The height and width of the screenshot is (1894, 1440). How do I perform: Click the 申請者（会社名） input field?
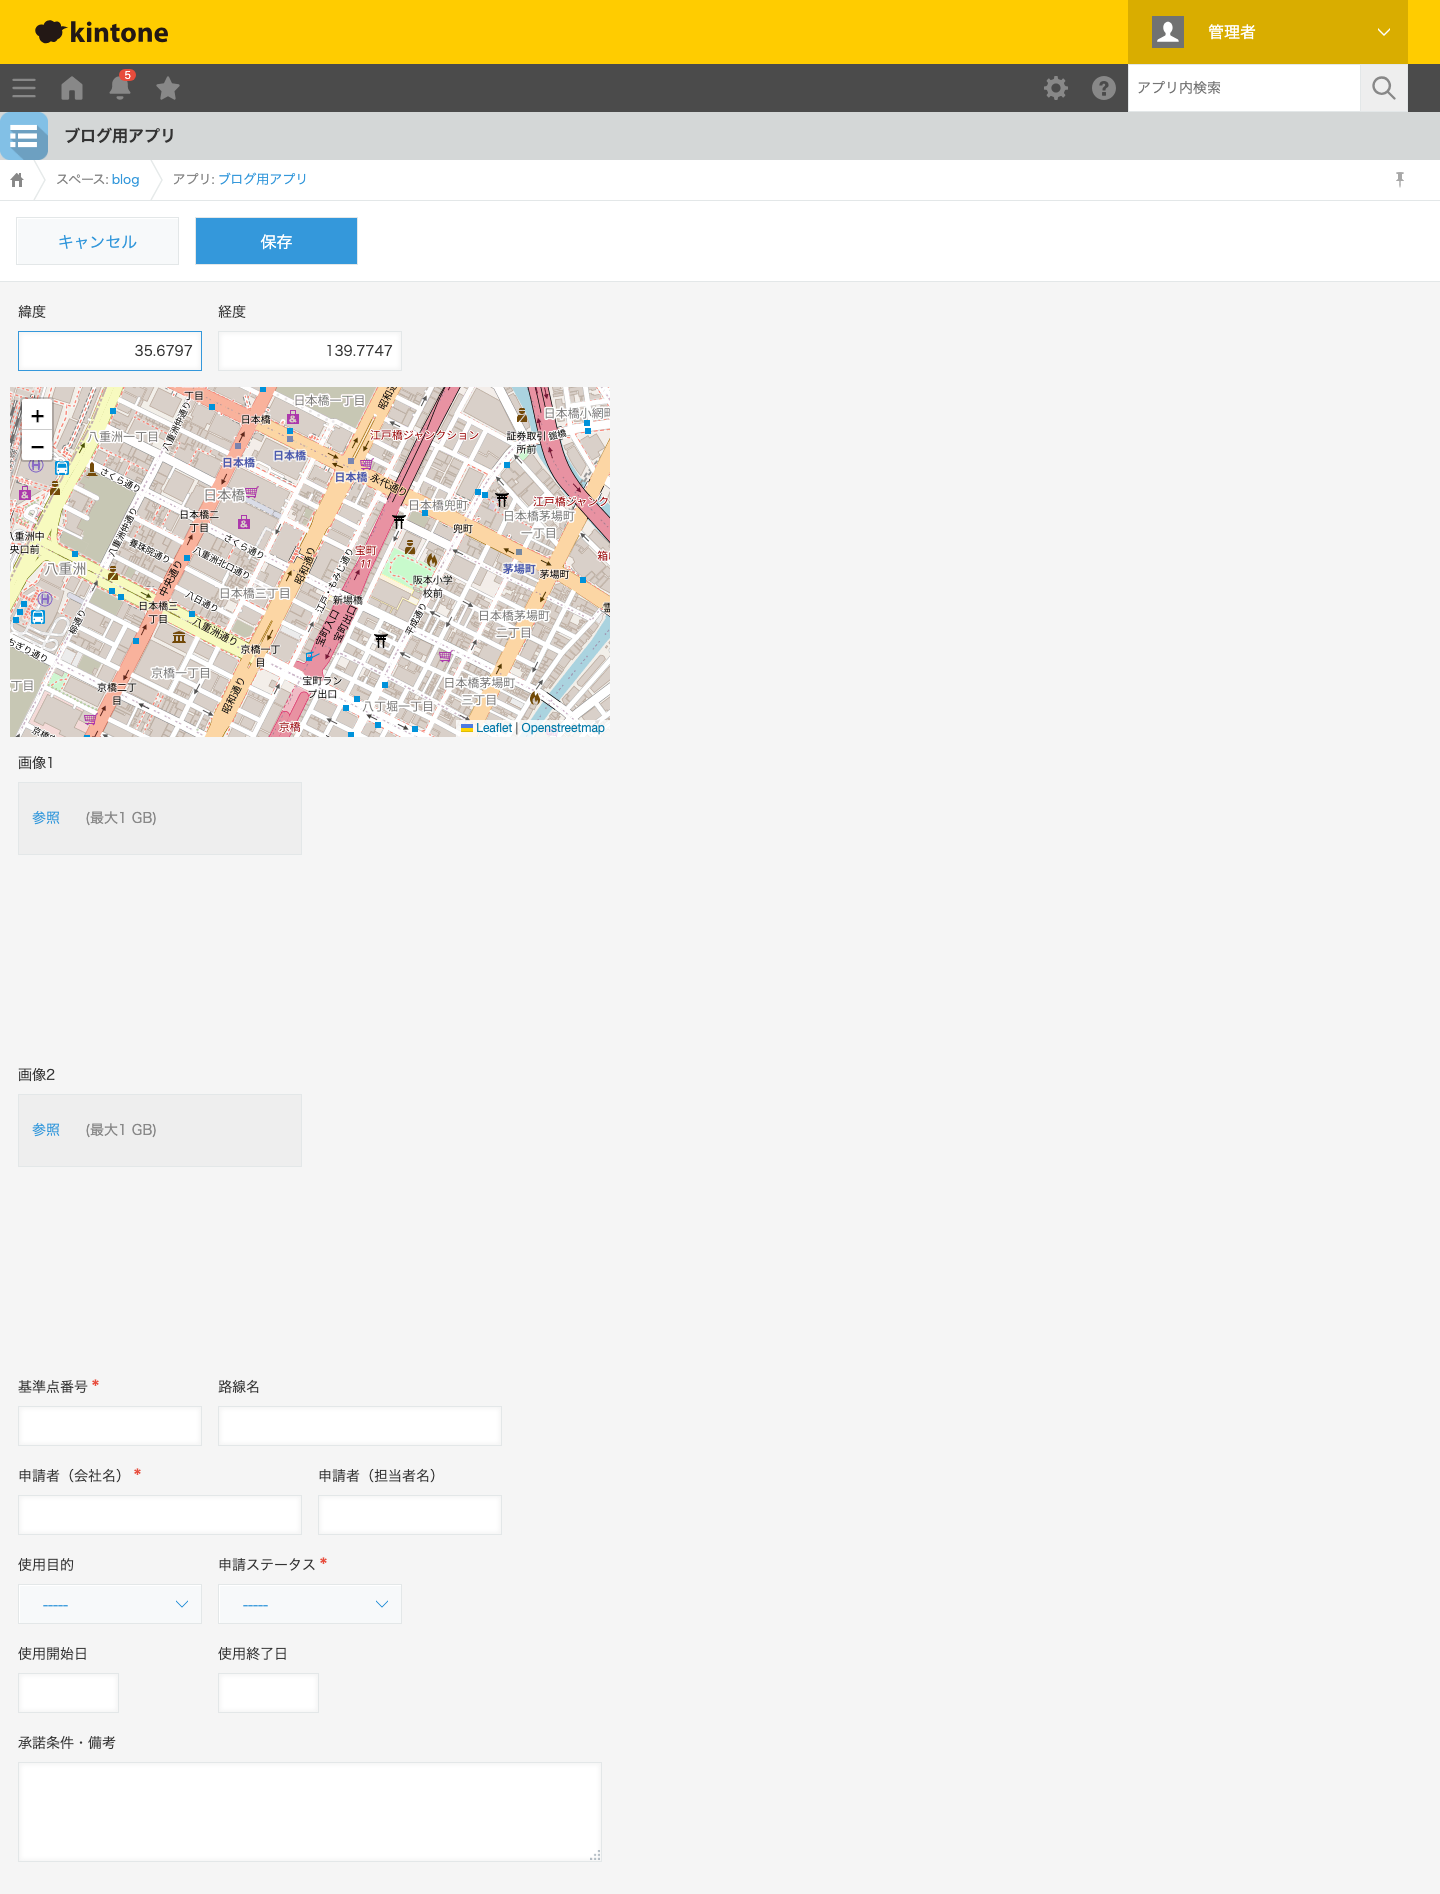pyautogui.click(x=160, y=1515)
